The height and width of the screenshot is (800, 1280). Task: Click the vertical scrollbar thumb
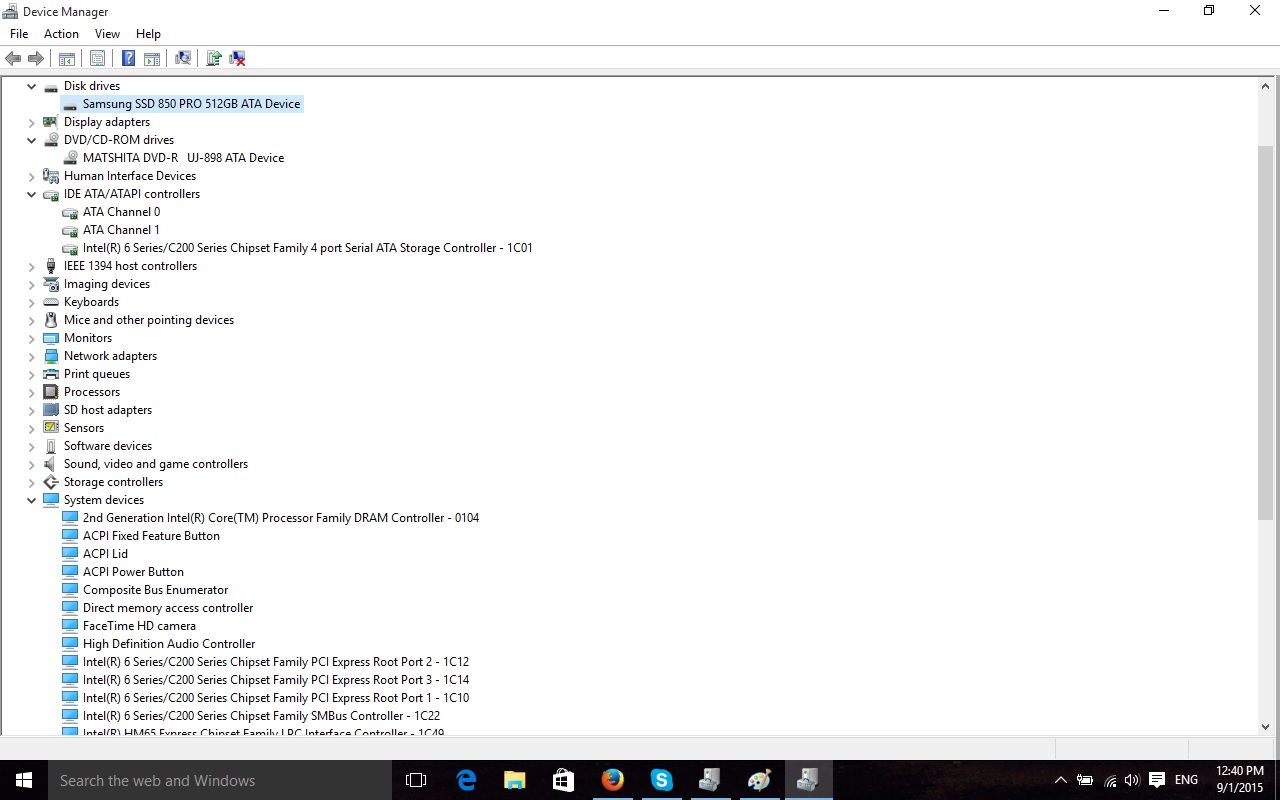(x=1265, y=332)
